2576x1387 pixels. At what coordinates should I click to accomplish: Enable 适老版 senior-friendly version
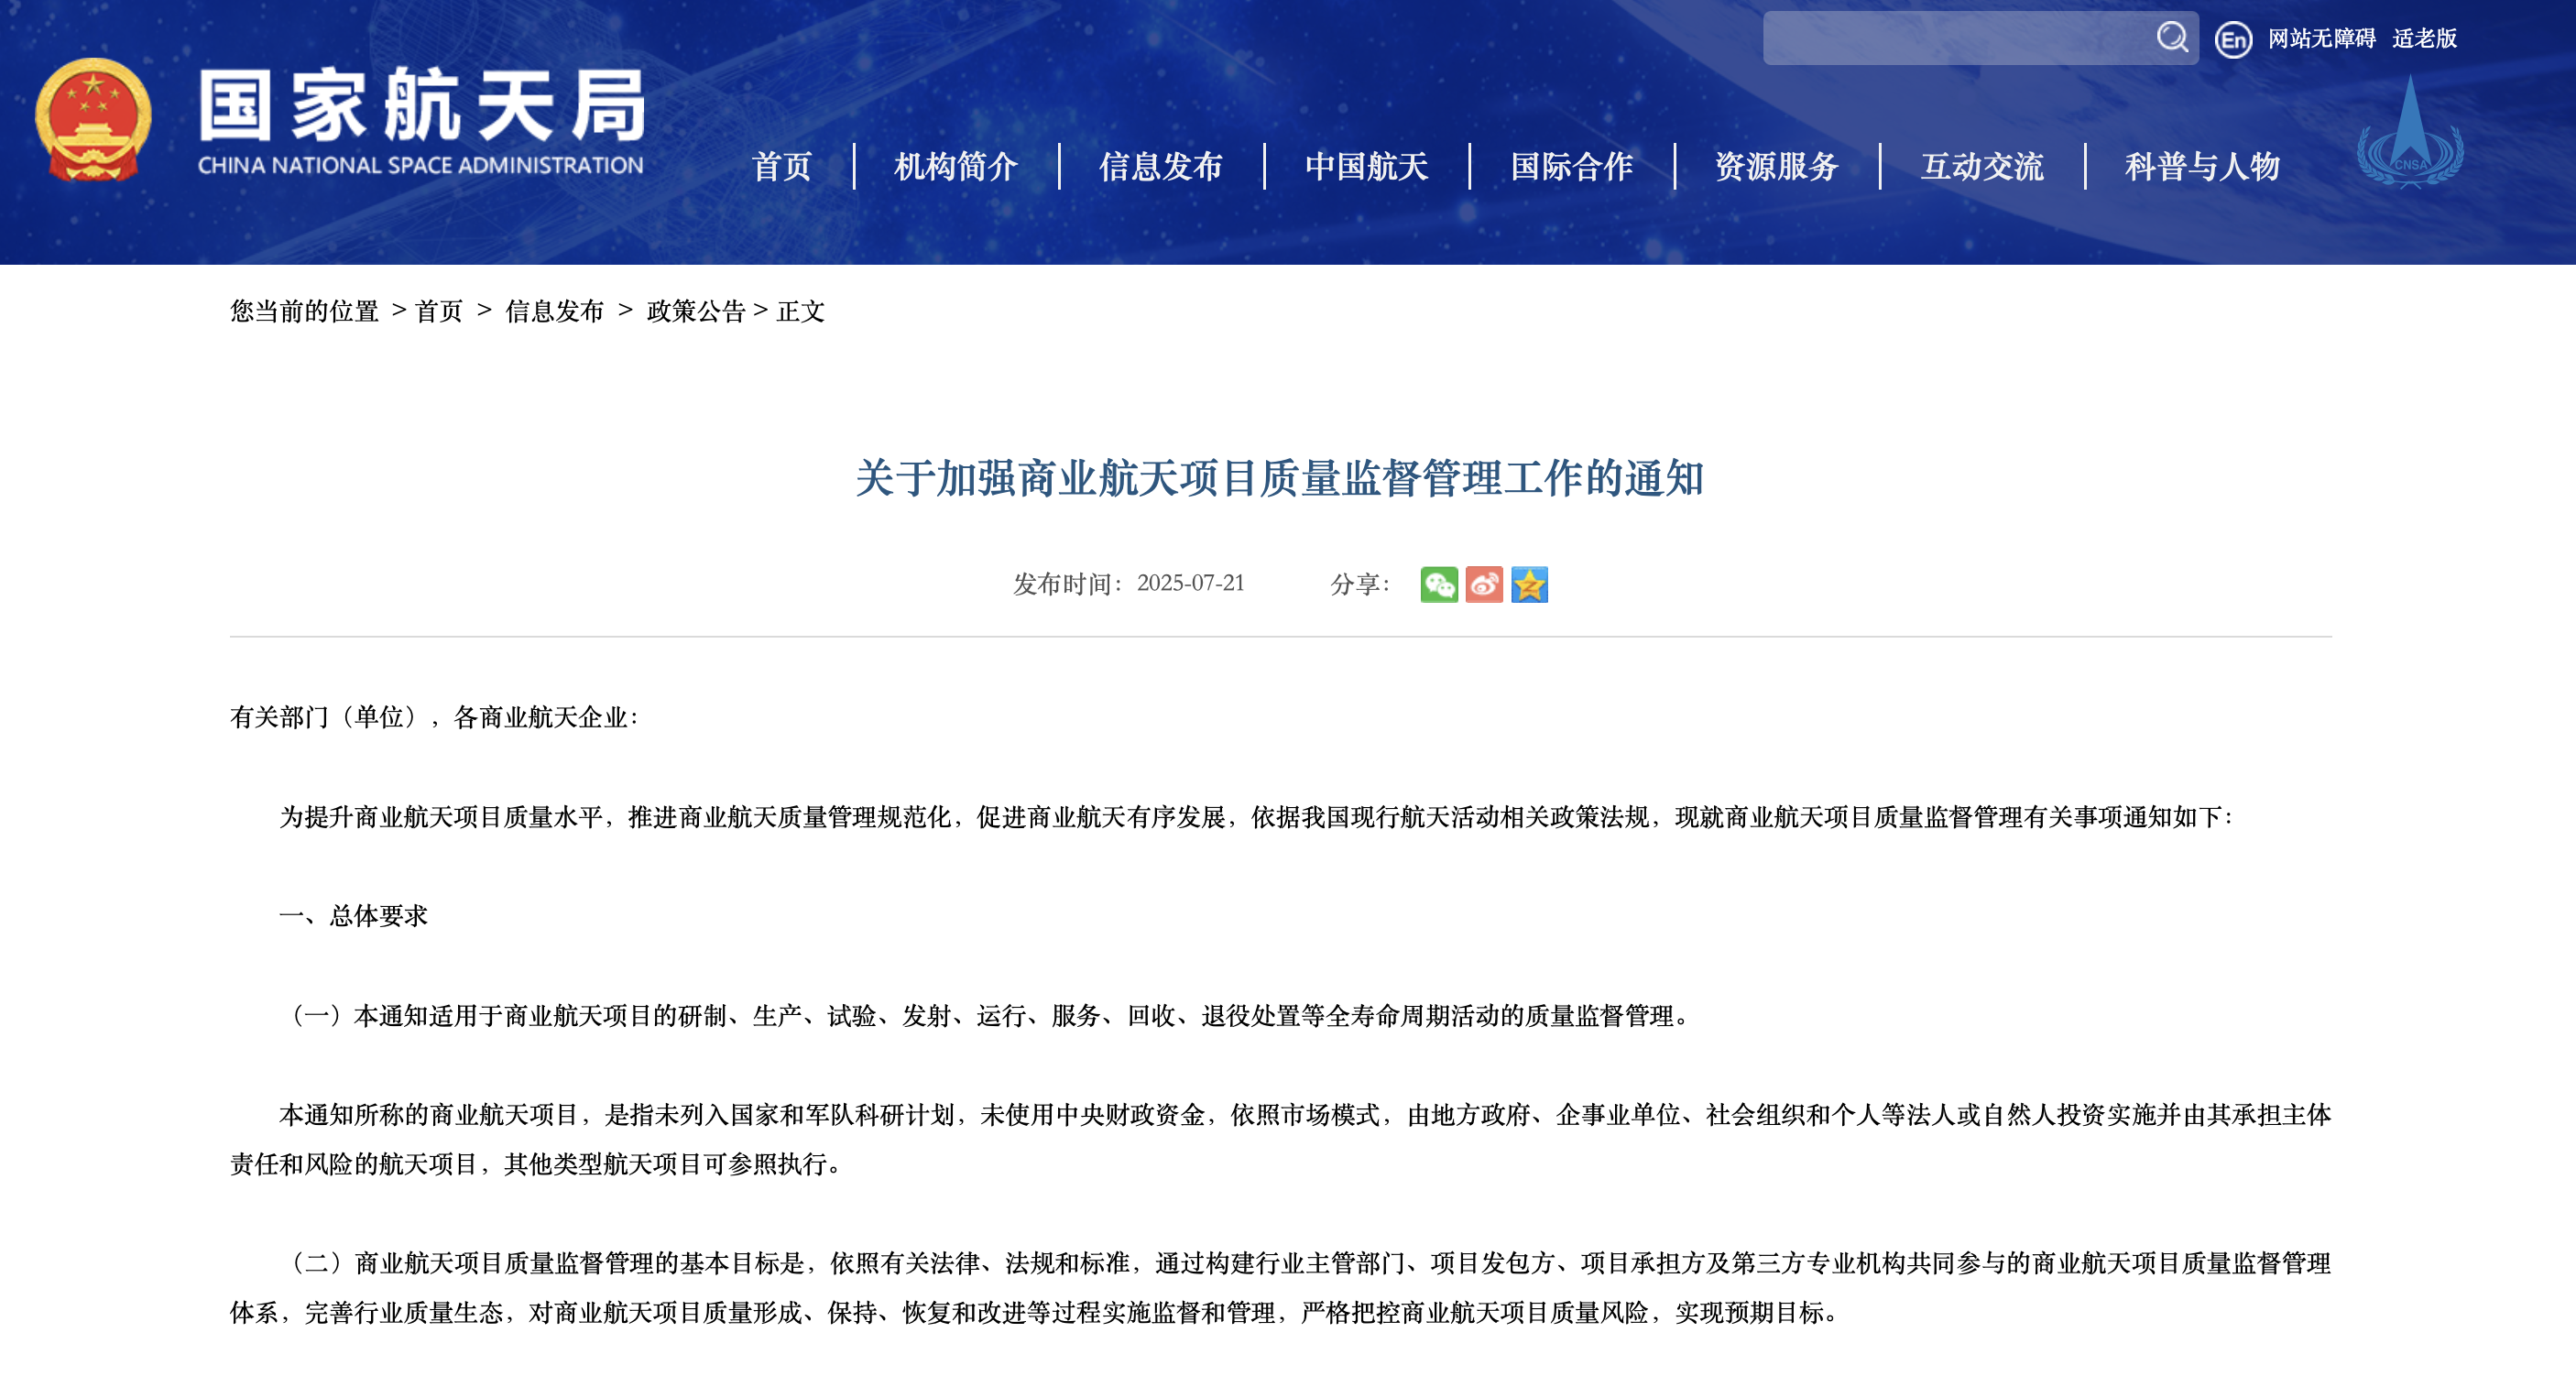tap(2424, 38)
